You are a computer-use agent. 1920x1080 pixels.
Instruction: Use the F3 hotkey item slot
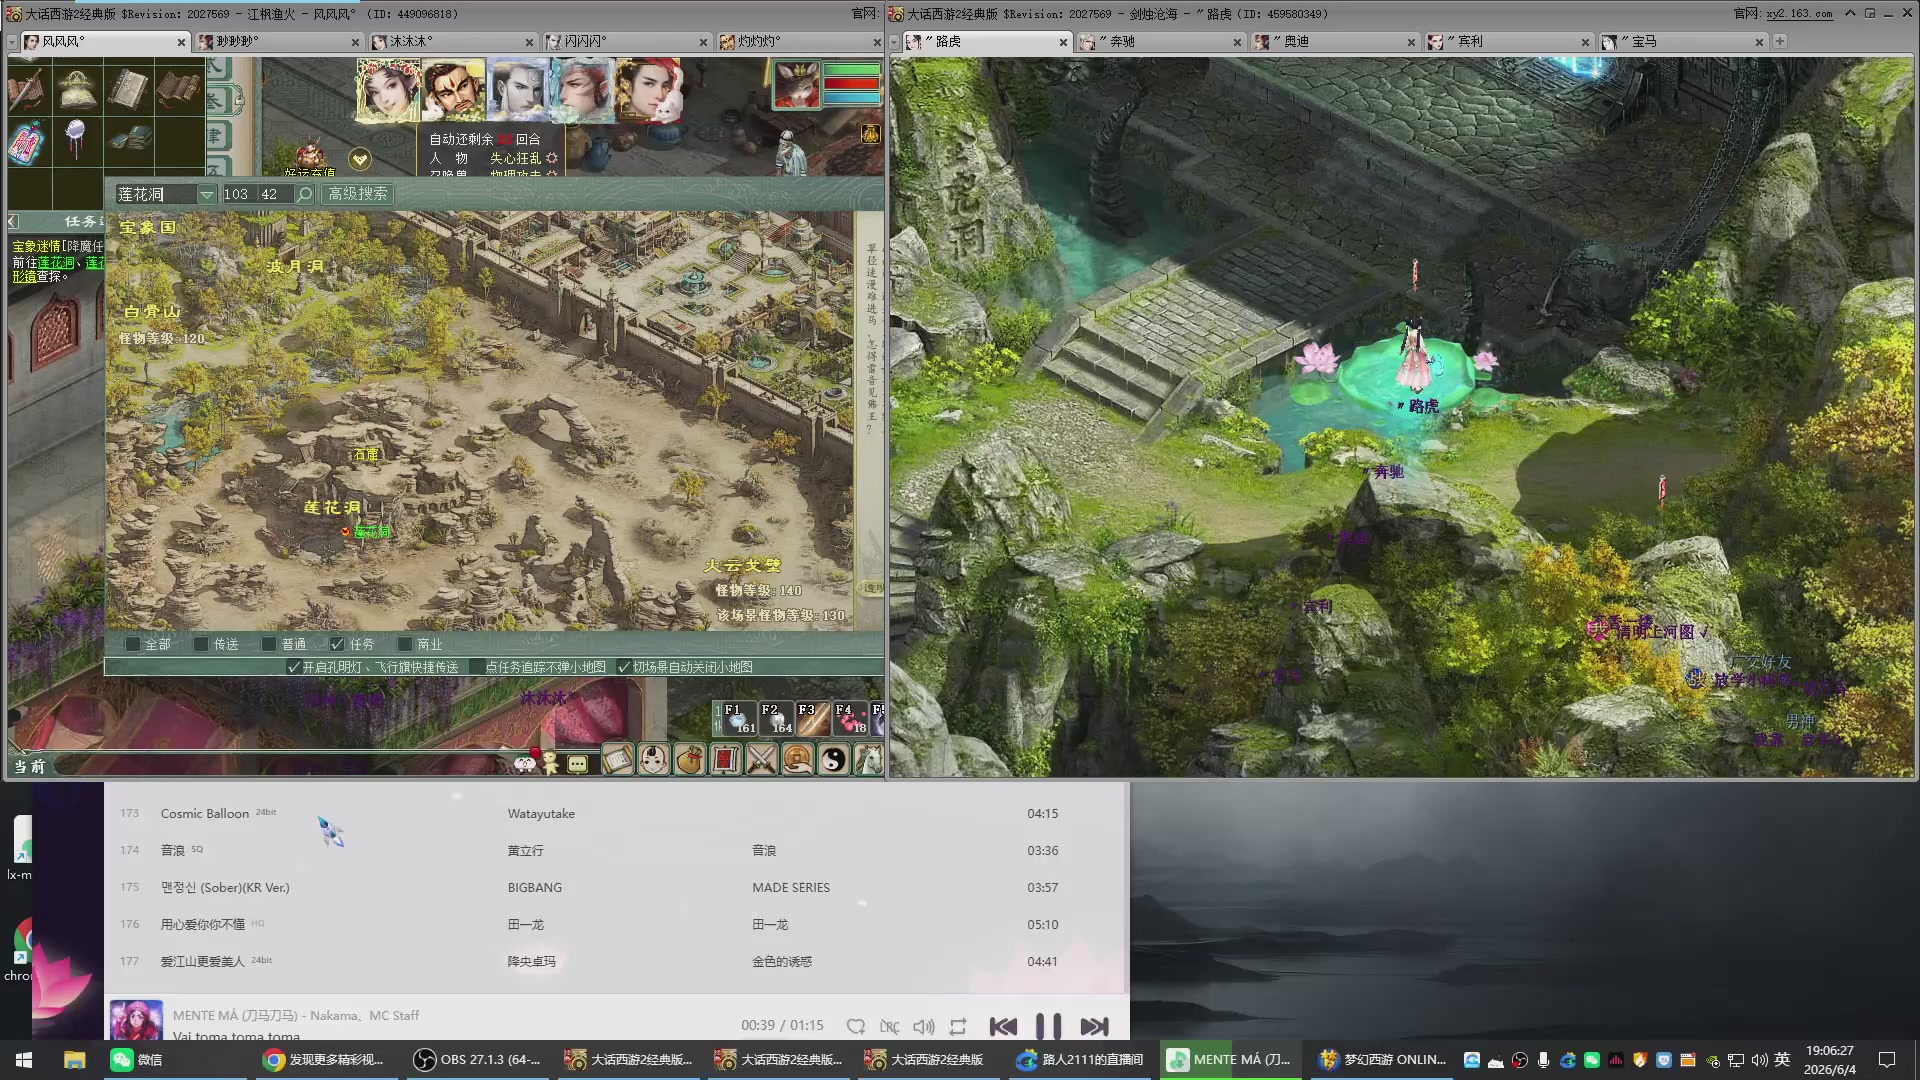point(813,719)
